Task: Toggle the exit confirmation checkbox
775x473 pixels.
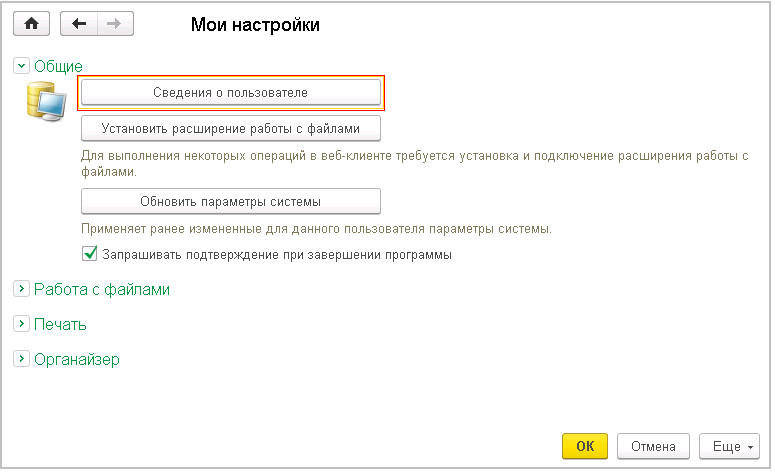Action: pos(88,254)
